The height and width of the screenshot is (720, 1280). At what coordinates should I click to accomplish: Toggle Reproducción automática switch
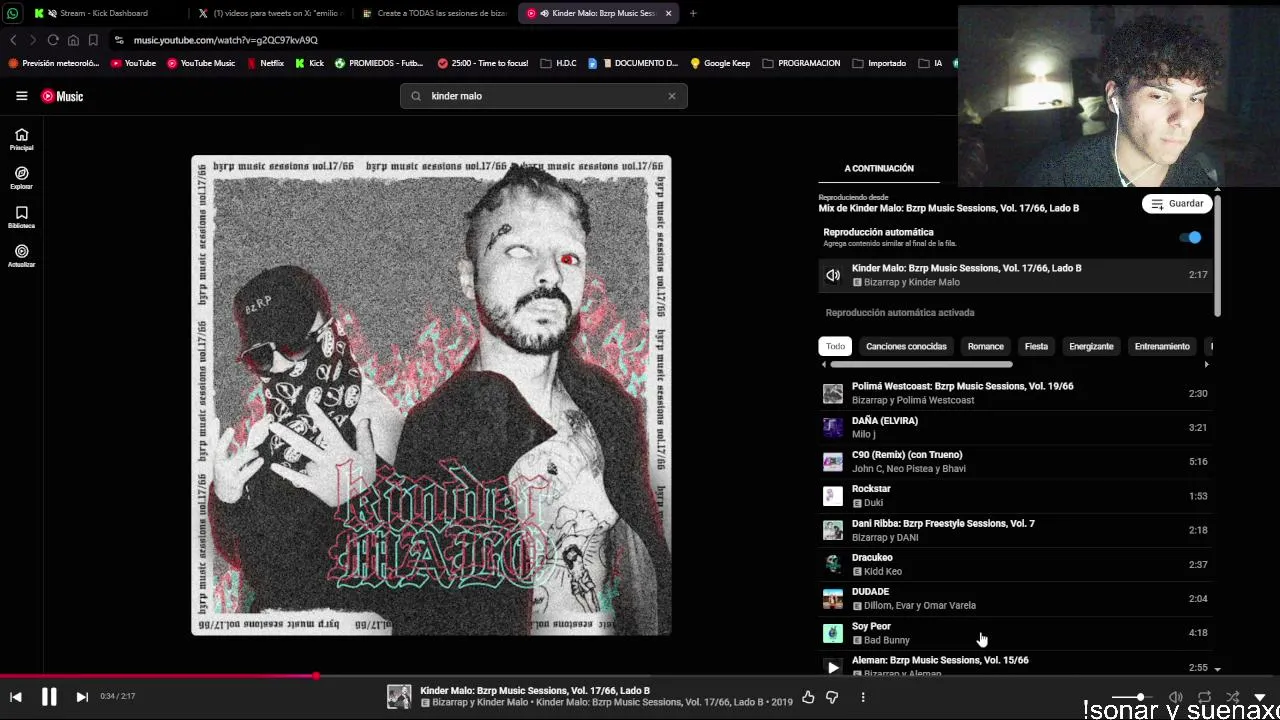(1190, 237)
